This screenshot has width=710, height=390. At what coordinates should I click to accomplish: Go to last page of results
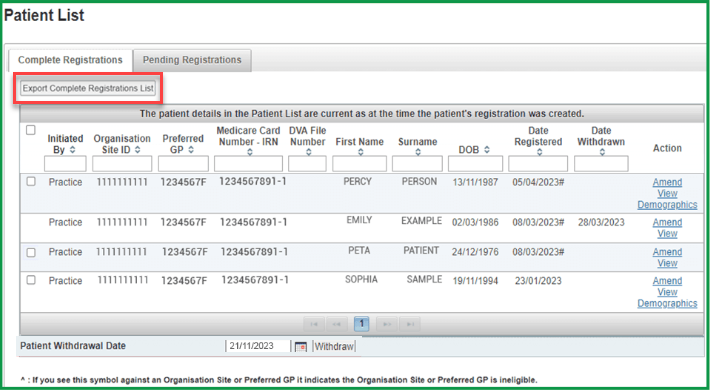click(410, 324)
